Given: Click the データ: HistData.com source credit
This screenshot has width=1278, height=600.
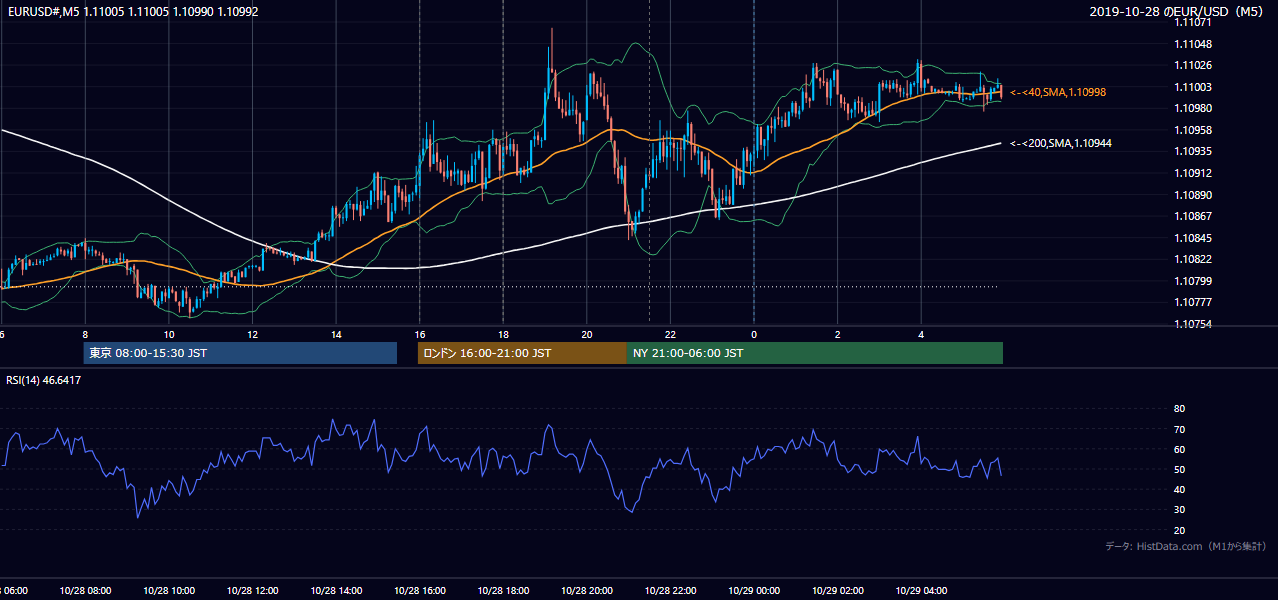Looking at the screenshot, I should pos(1186,546).
